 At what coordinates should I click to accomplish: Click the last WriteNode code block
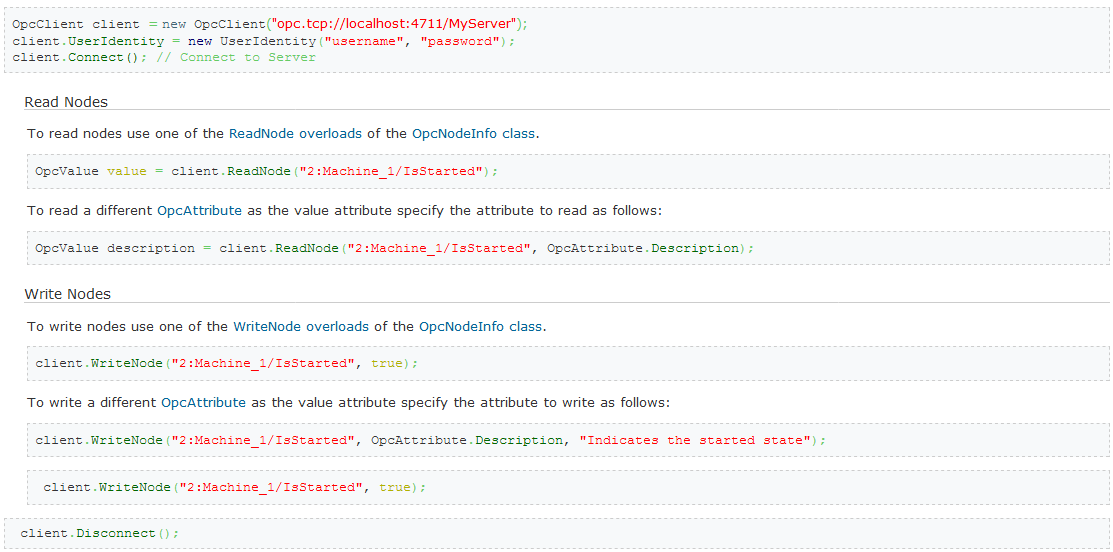click(x=568, y=487)
